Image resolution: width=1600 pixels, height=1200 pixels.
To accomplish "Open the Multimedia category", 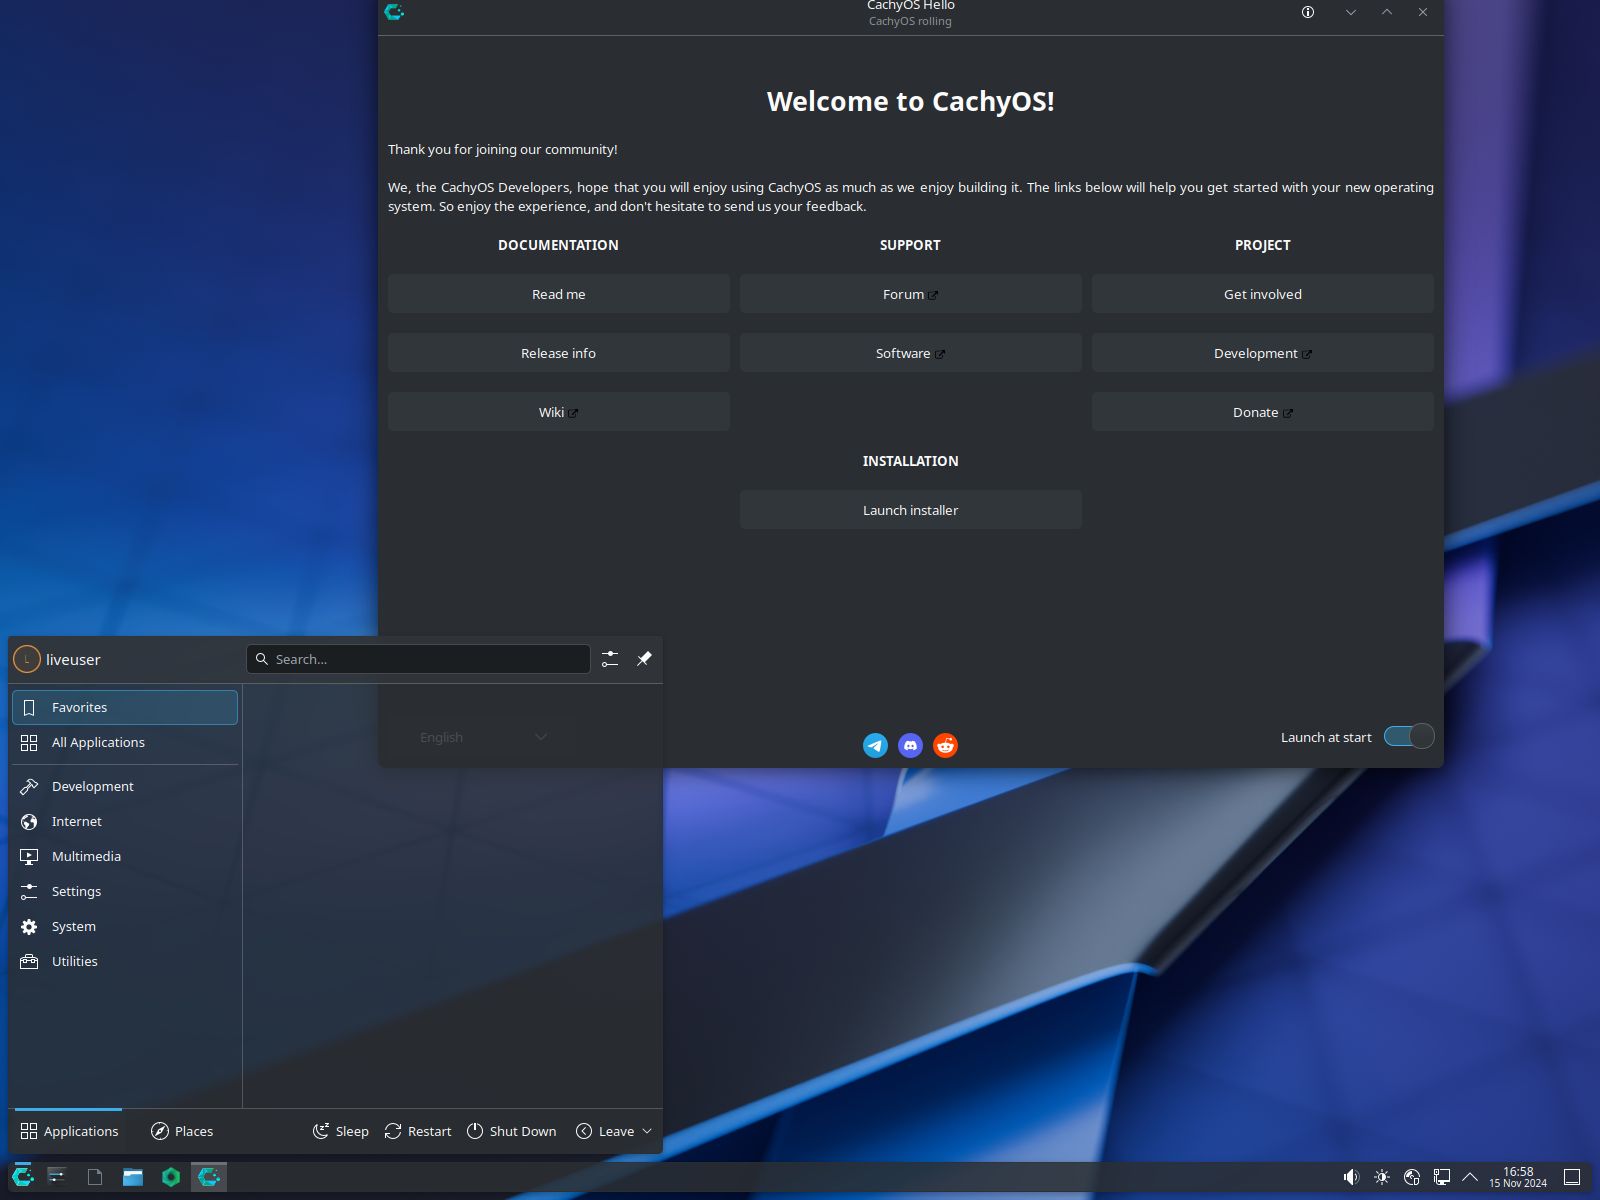I will click(125, 856).
